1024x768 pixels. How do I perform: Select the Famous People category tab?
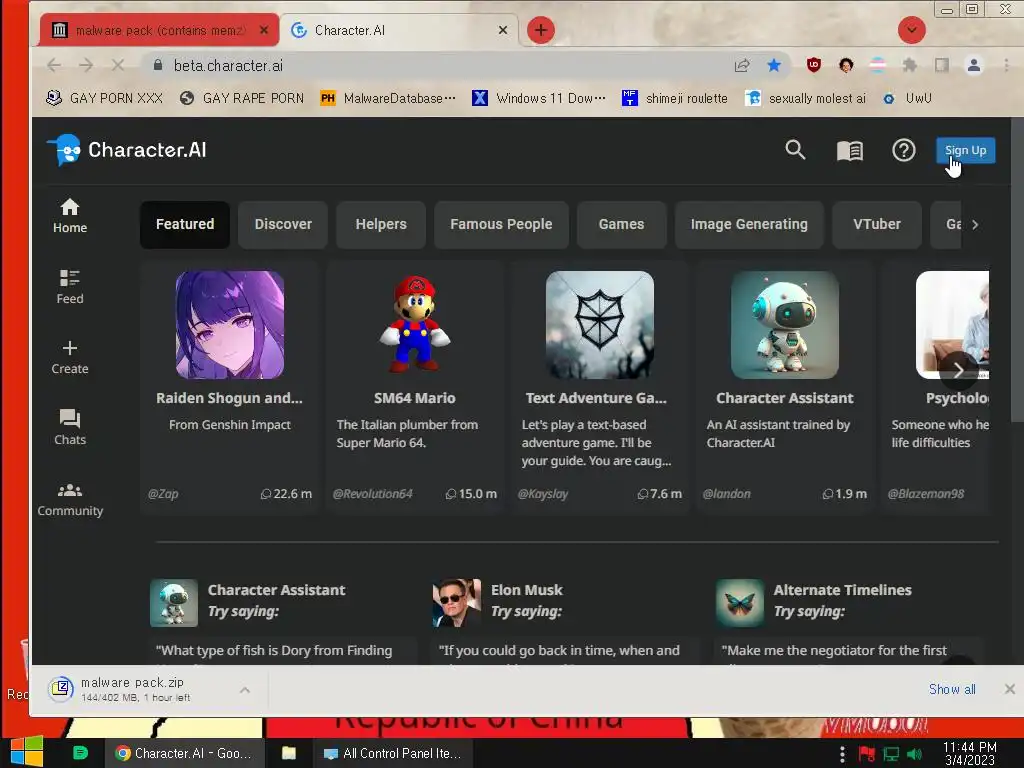(x=501, y=224)
